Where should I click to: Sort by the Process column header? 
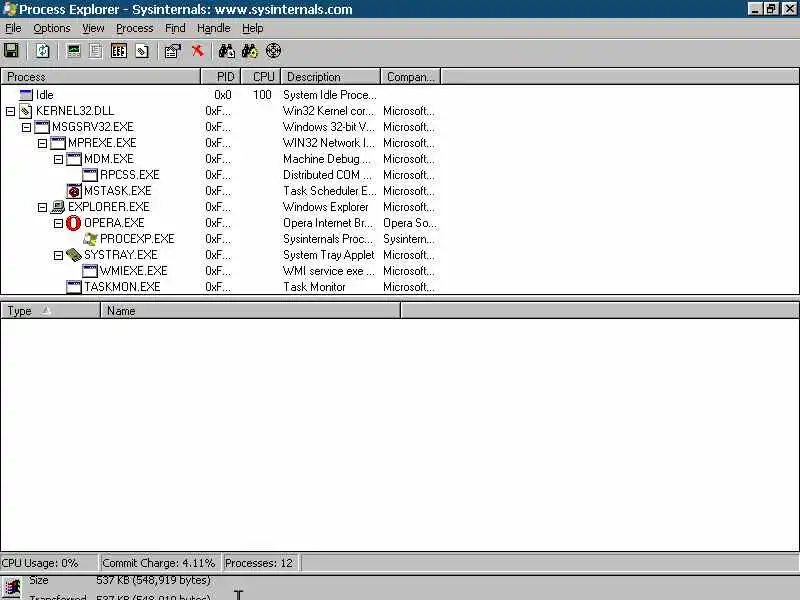click(101, 77)
